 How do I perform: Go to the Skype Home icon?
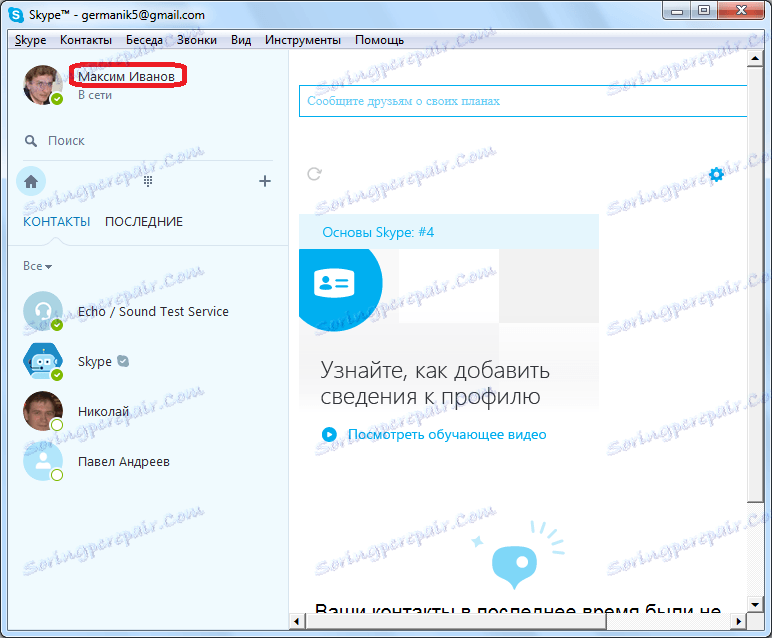point(31,181)
